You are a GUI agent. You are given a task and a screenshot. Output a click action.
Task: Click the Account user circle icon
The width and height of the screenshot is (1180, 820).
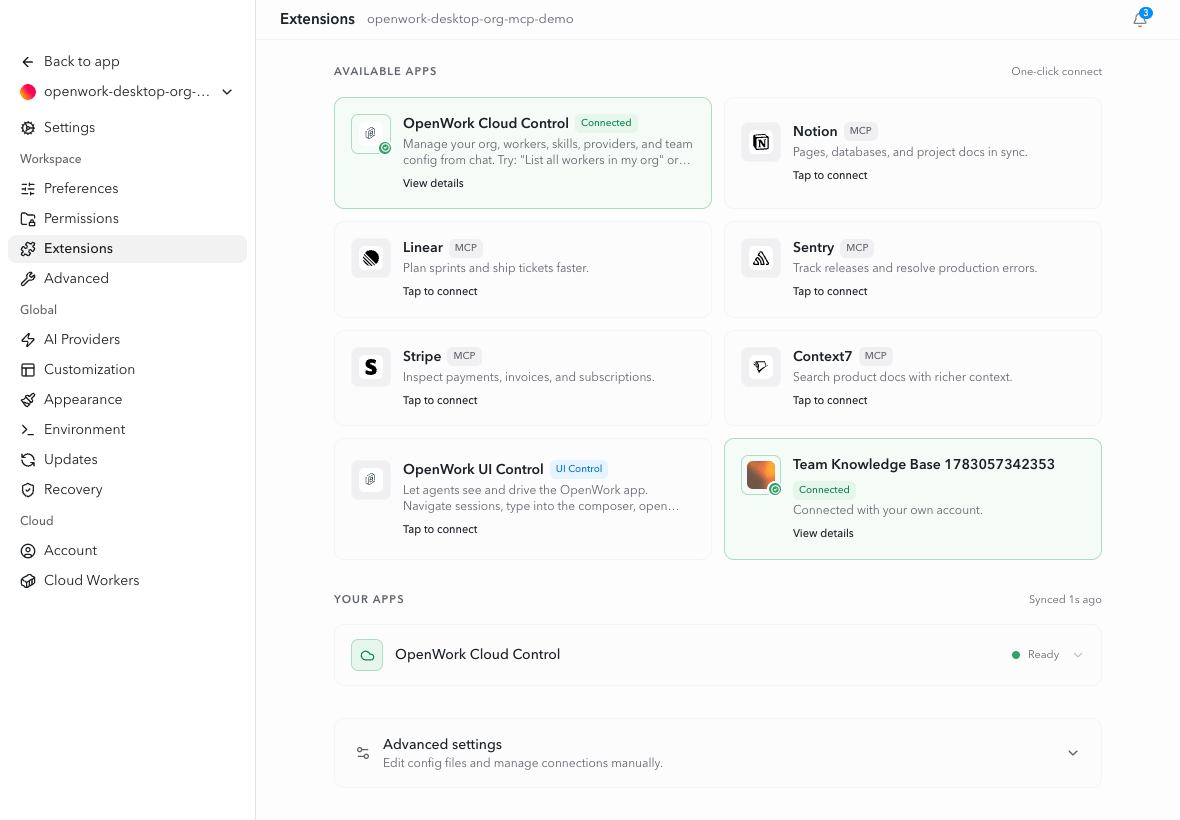coord(28,551)
